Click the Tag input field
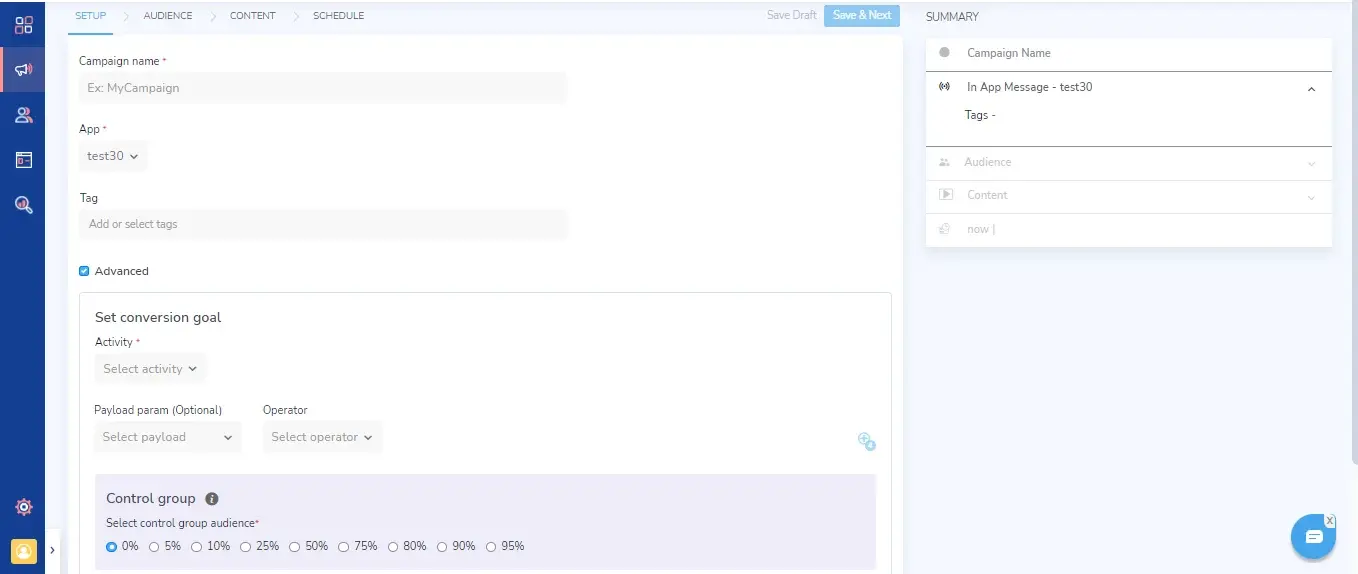 (x=322, y=224)
